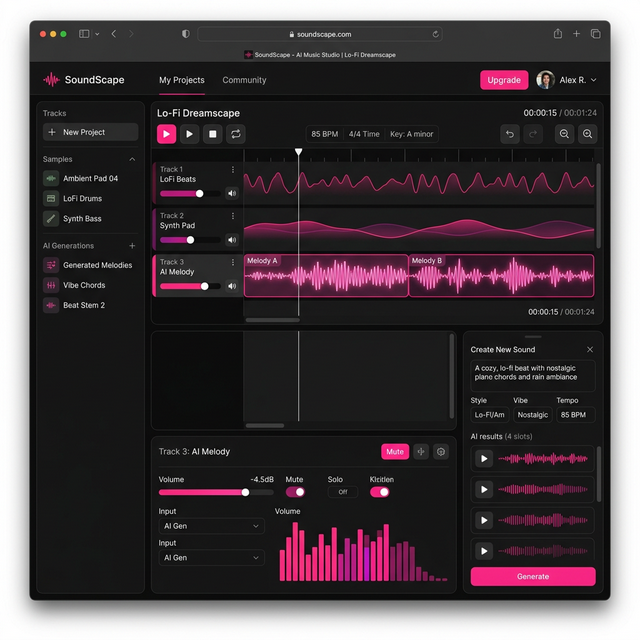
Task: Select the Melody A clip
Action: pos(326,276)
